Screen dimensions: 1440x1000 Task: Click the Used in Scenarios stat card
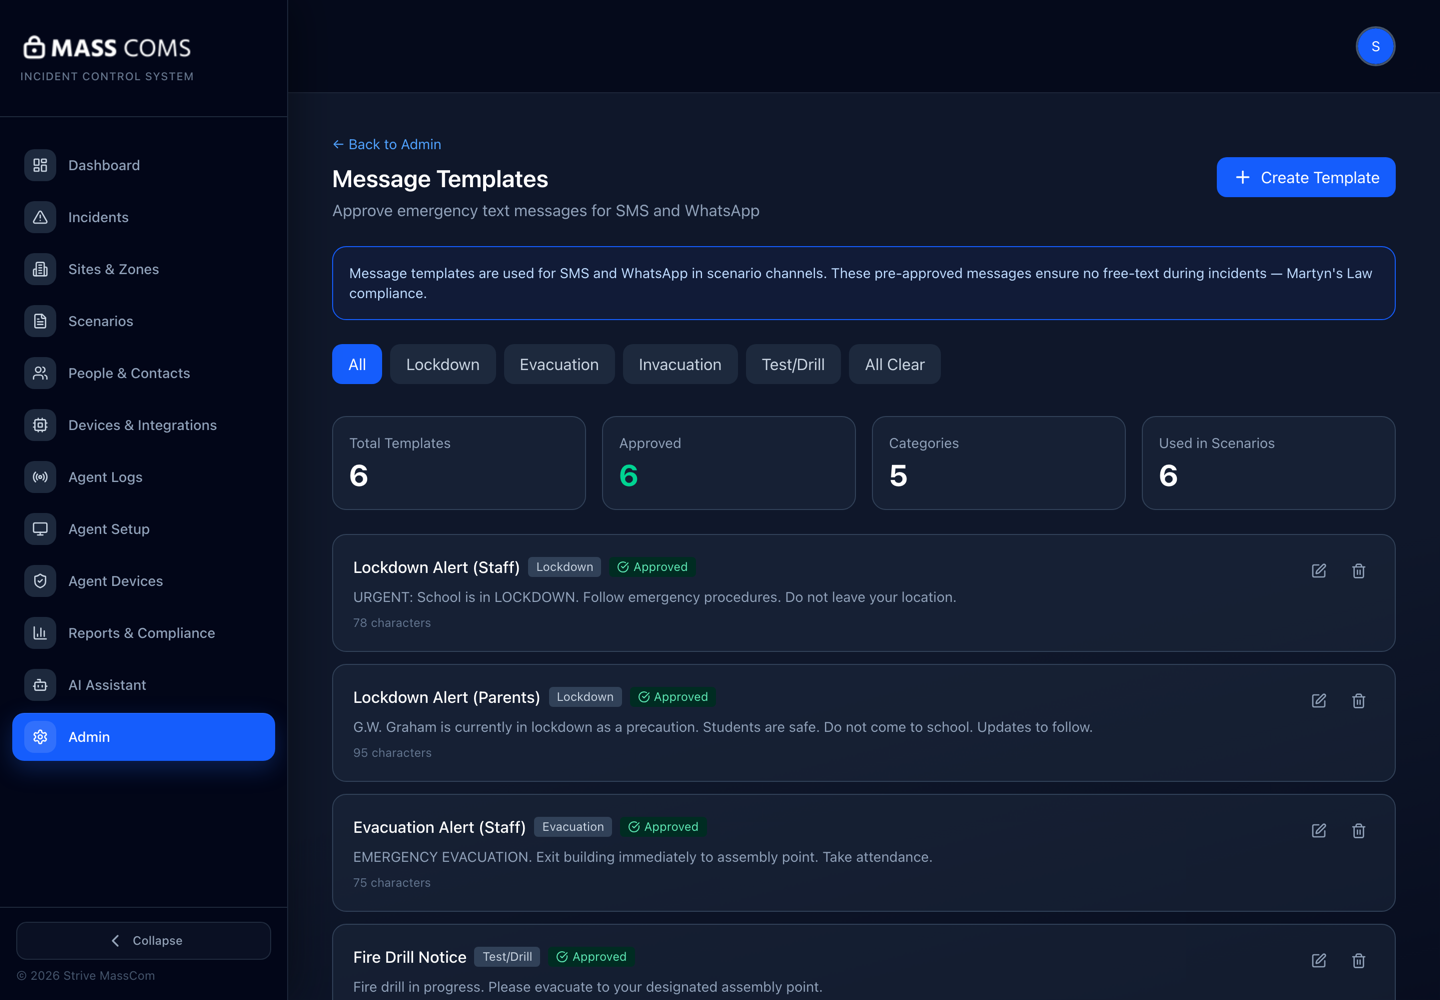1269,463
